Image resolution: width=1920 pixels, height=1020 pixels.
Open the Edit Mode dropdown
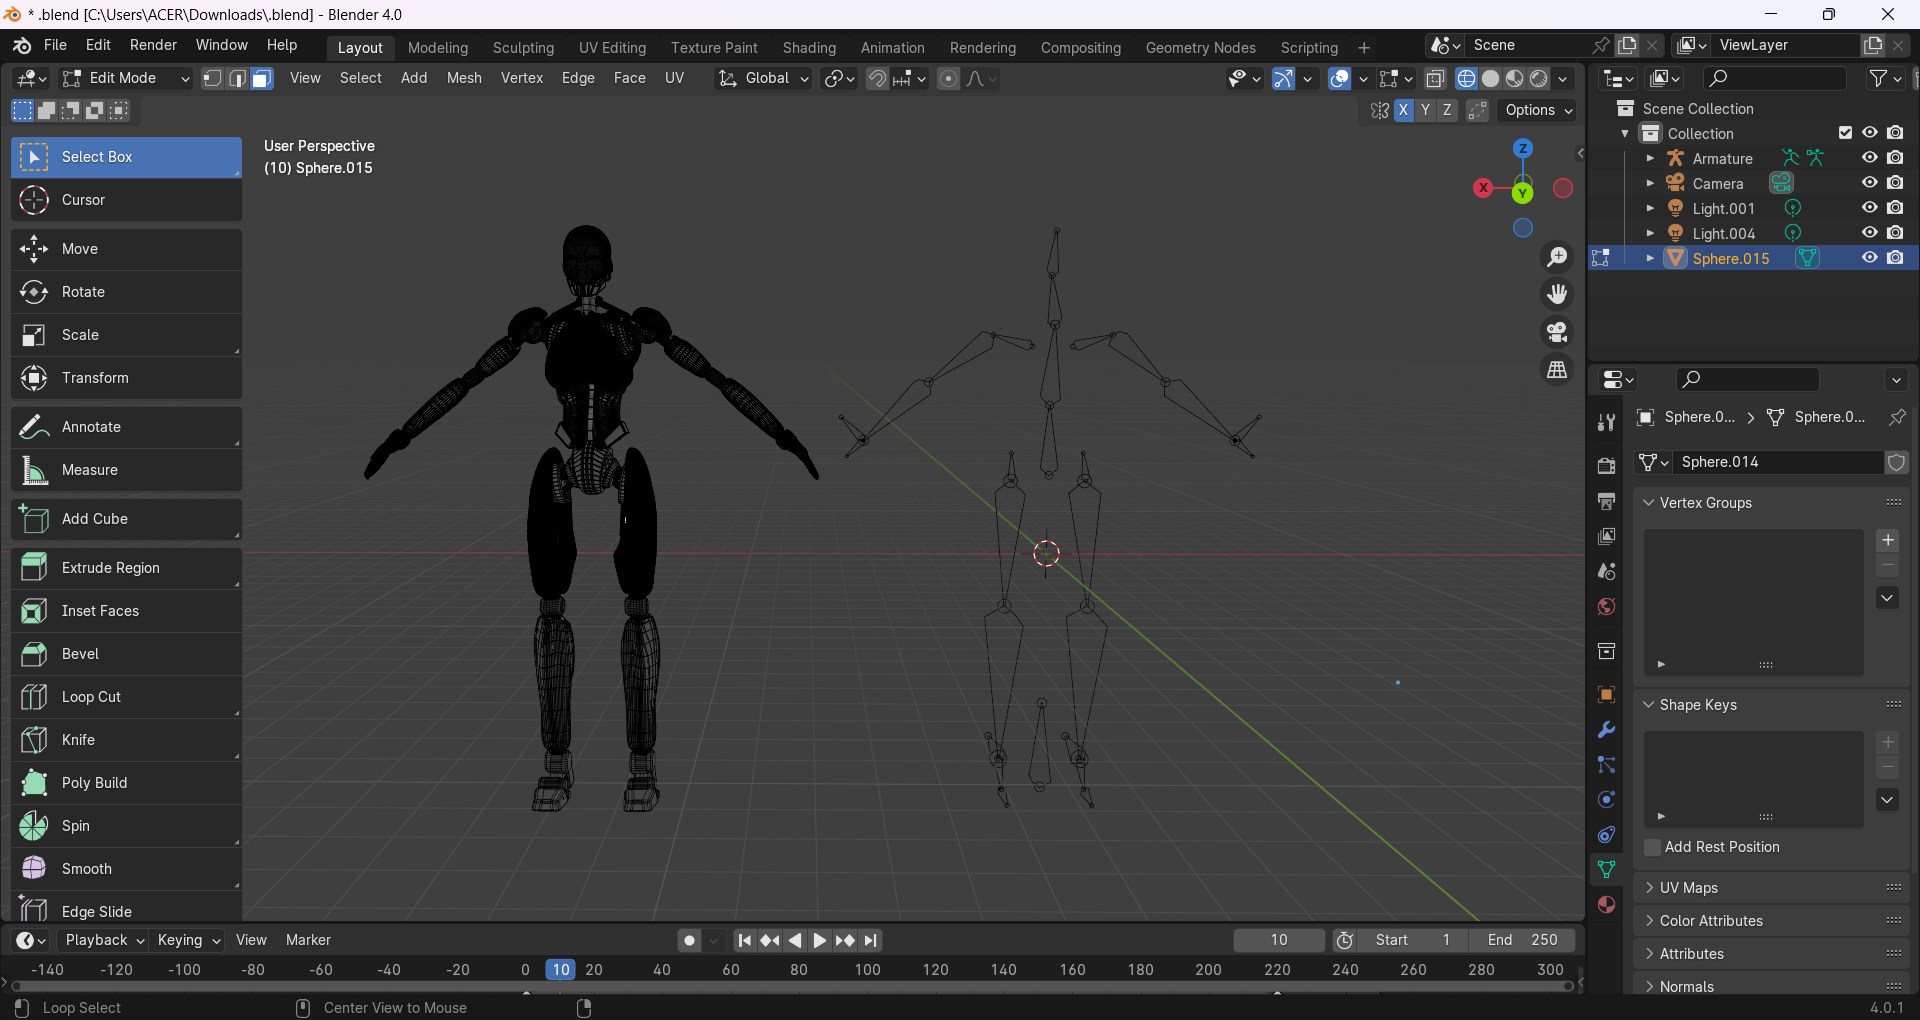(125, 79)
